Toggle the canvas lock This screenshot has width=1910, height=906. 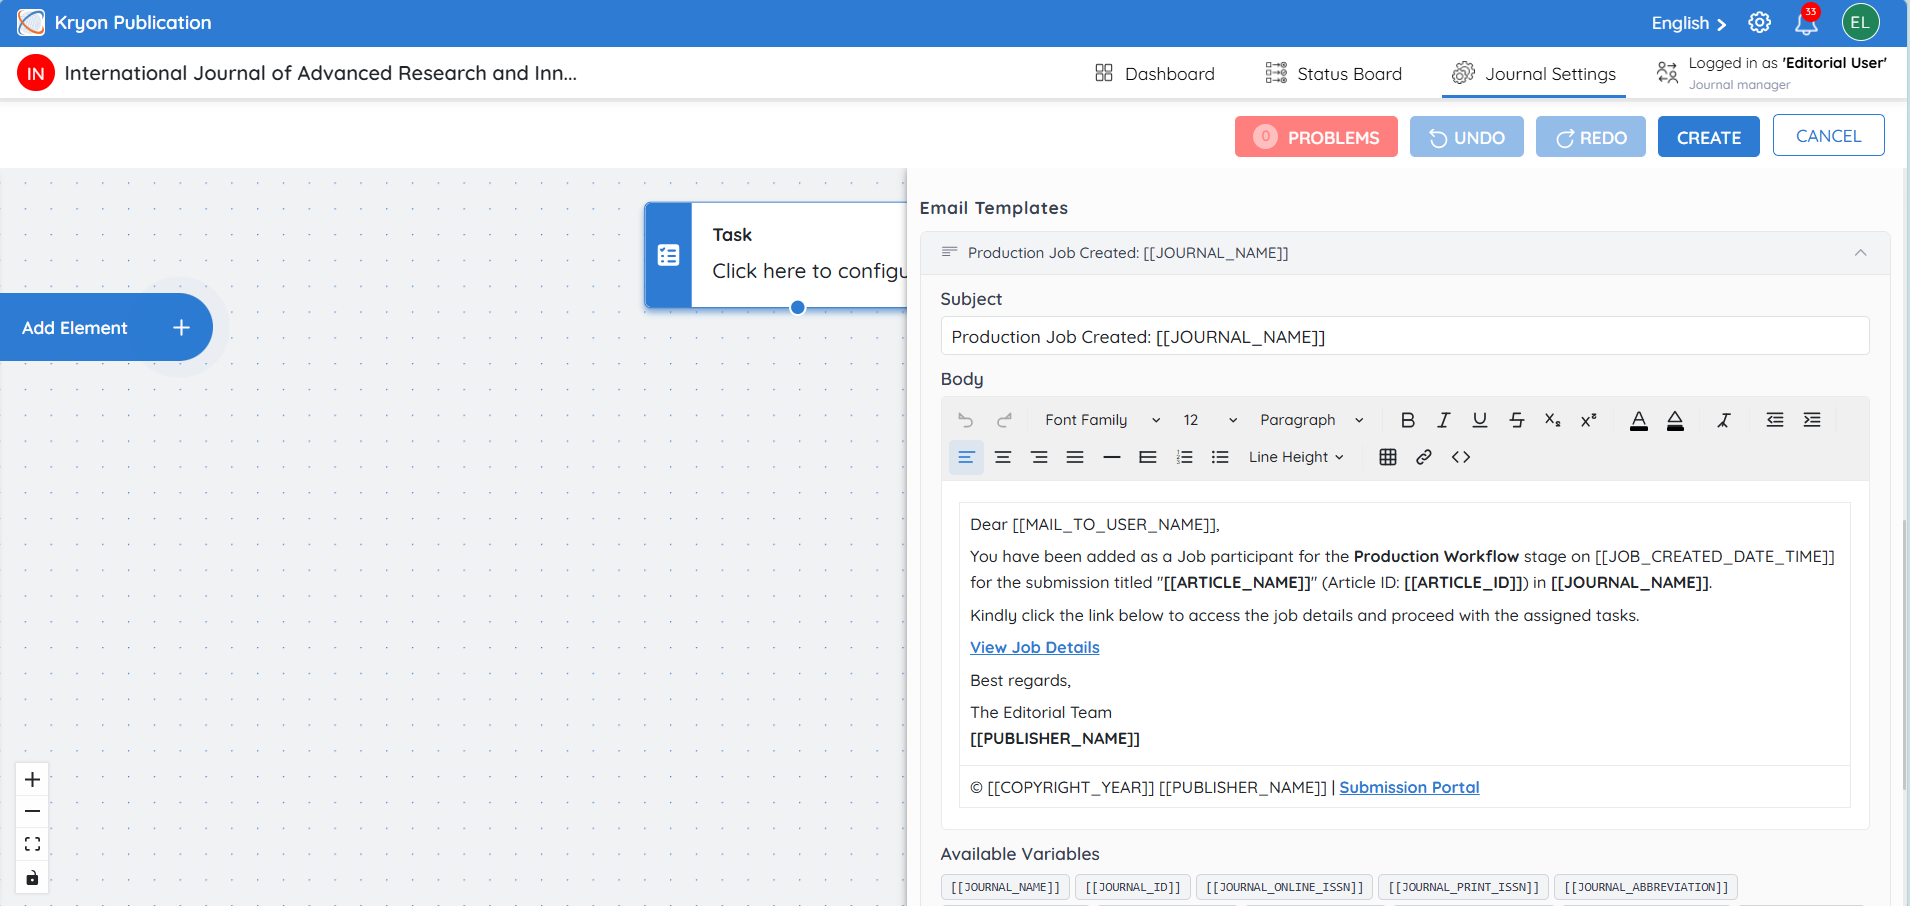point(32,877)
